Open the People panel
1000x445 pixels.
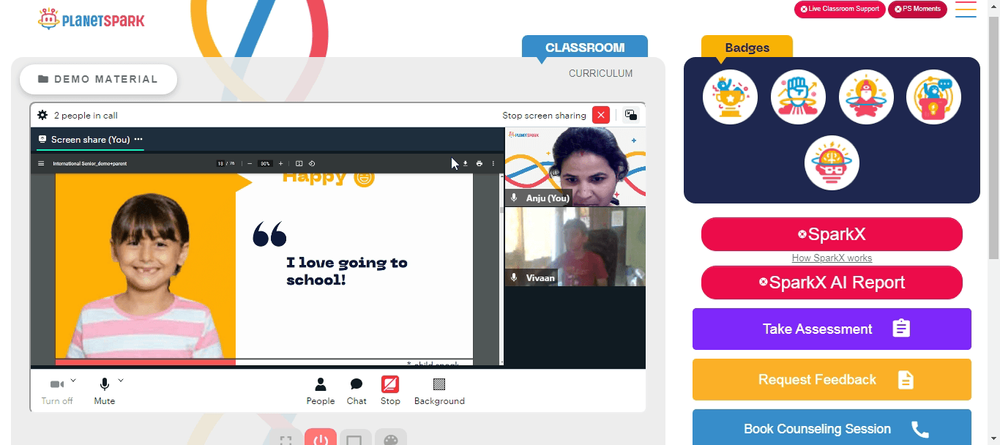point(320,391)
